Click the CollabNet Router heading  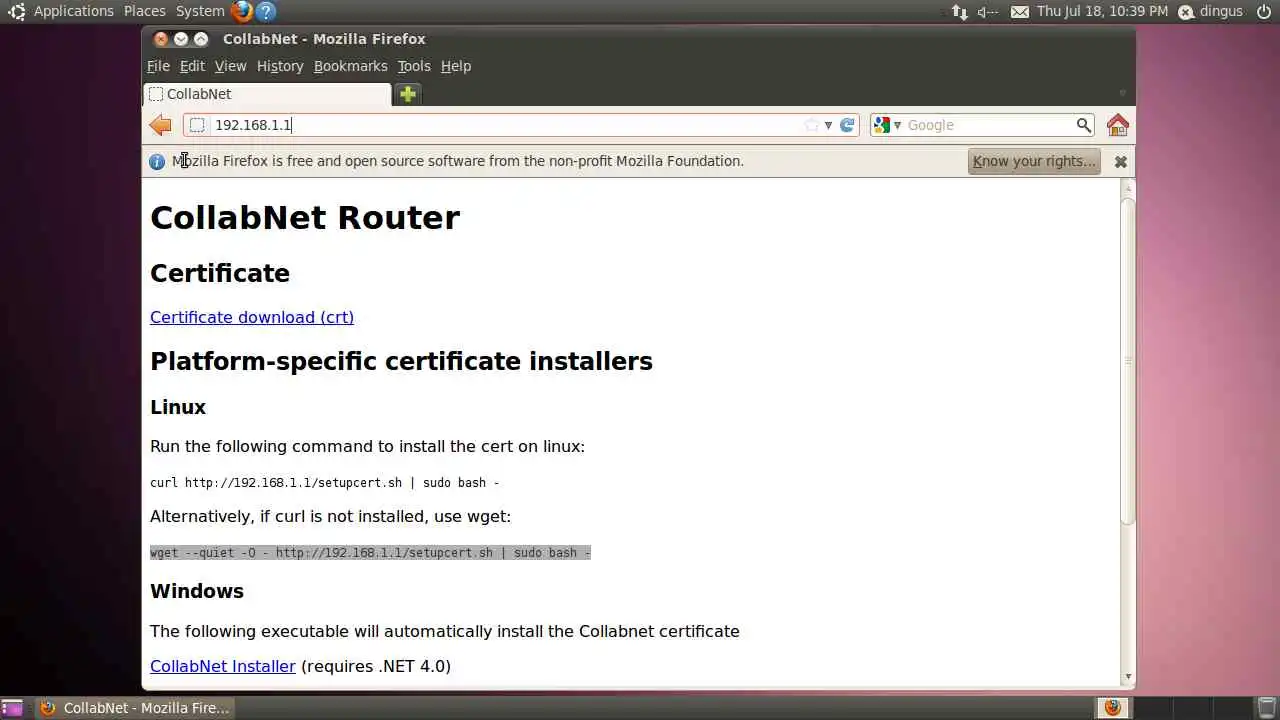tap(305, 218)
